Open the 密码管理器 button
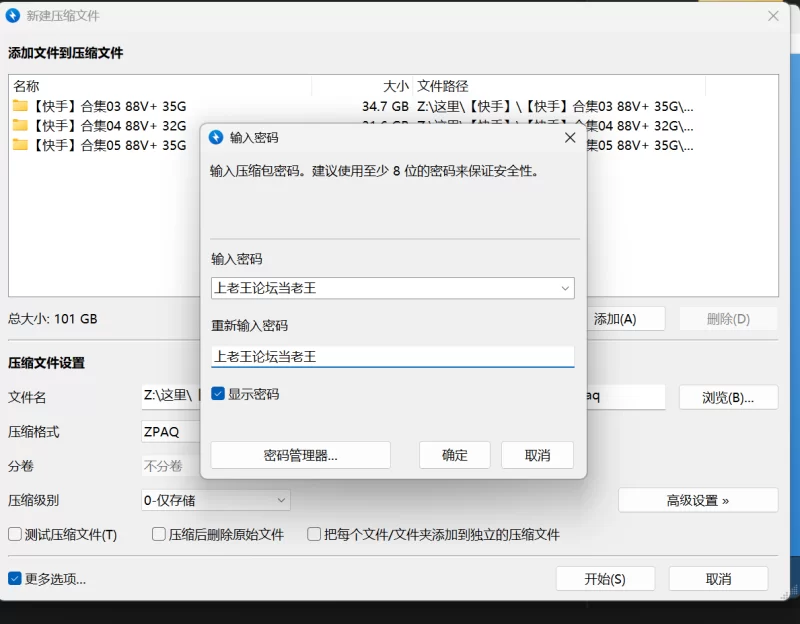This screenshot has height=624, width=800. click(x=301, y=455)
